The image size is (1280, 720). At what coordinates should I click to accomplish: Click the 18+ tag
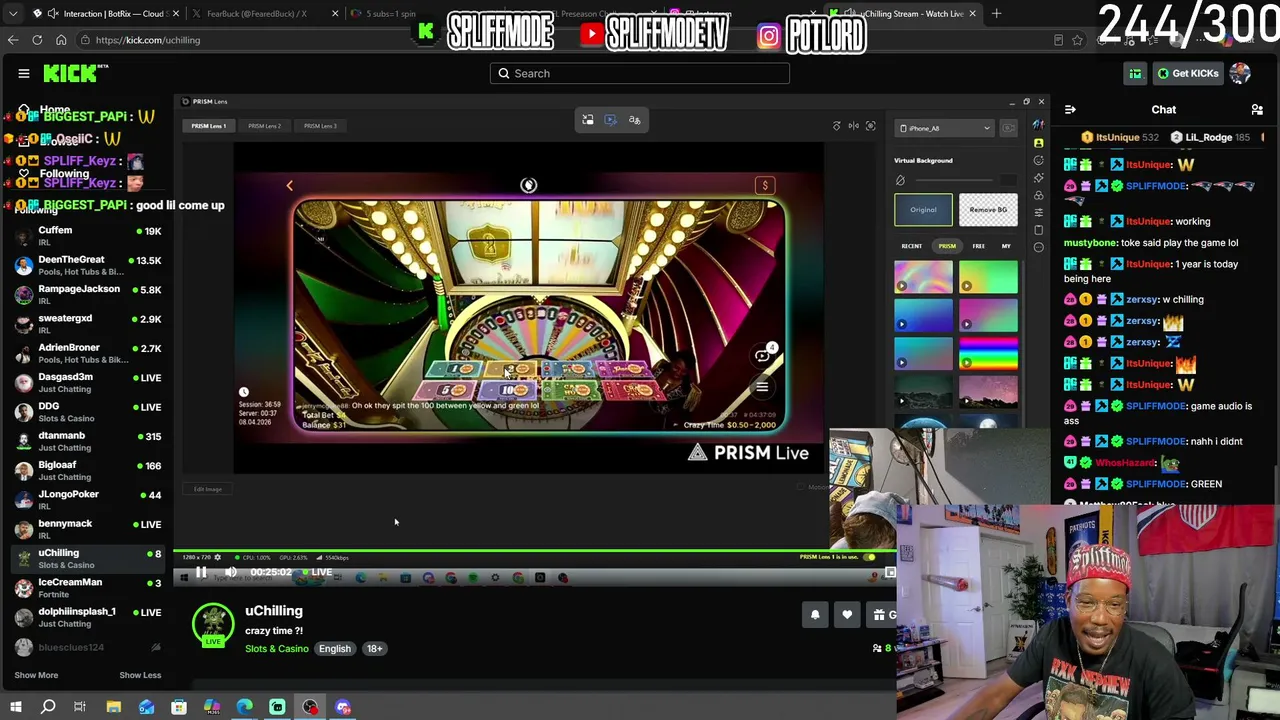(374, 649)
